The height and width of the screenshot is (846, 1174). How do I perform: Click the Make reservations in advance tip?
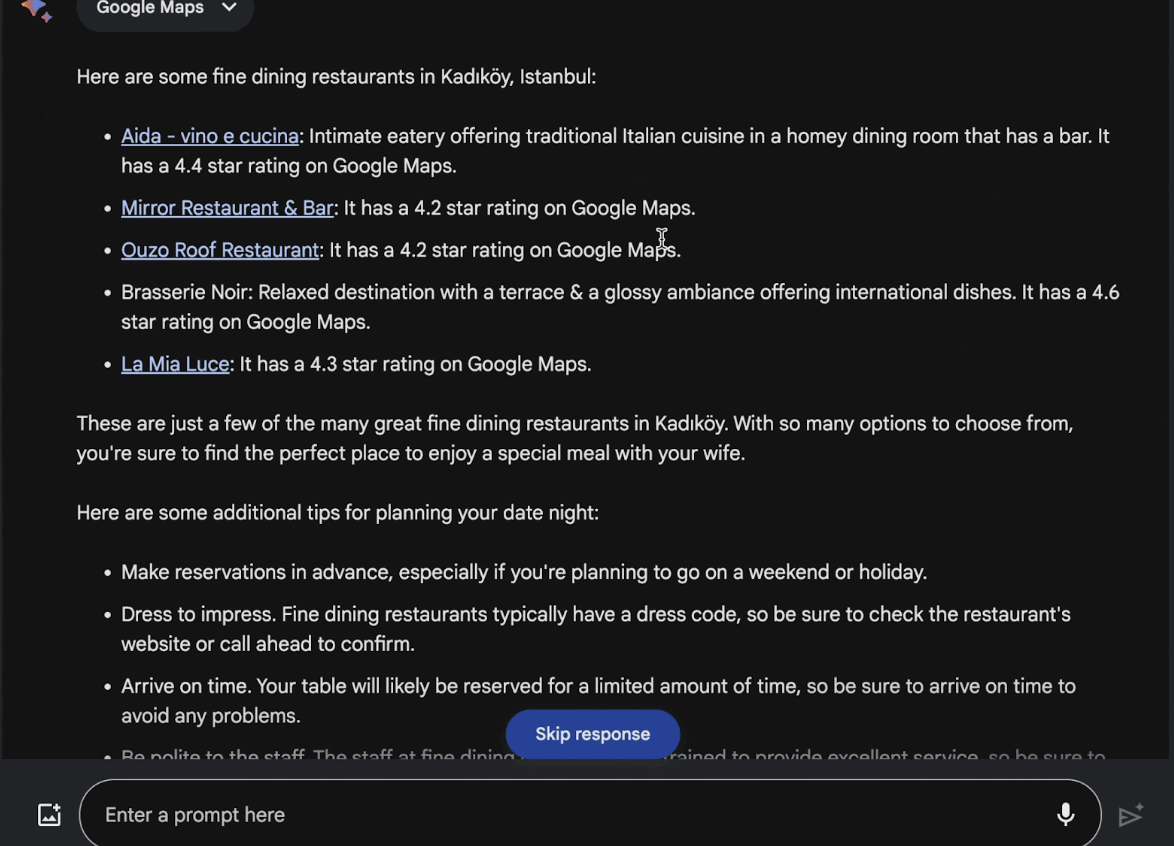pos(524,573)
